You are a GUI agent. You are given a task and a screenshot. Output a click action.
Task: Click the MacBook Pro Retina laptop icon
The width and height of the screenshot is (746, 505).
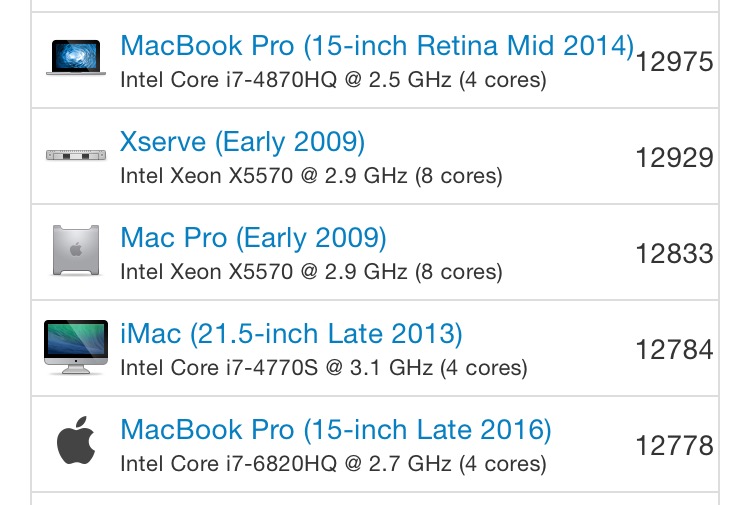[76, 58]
